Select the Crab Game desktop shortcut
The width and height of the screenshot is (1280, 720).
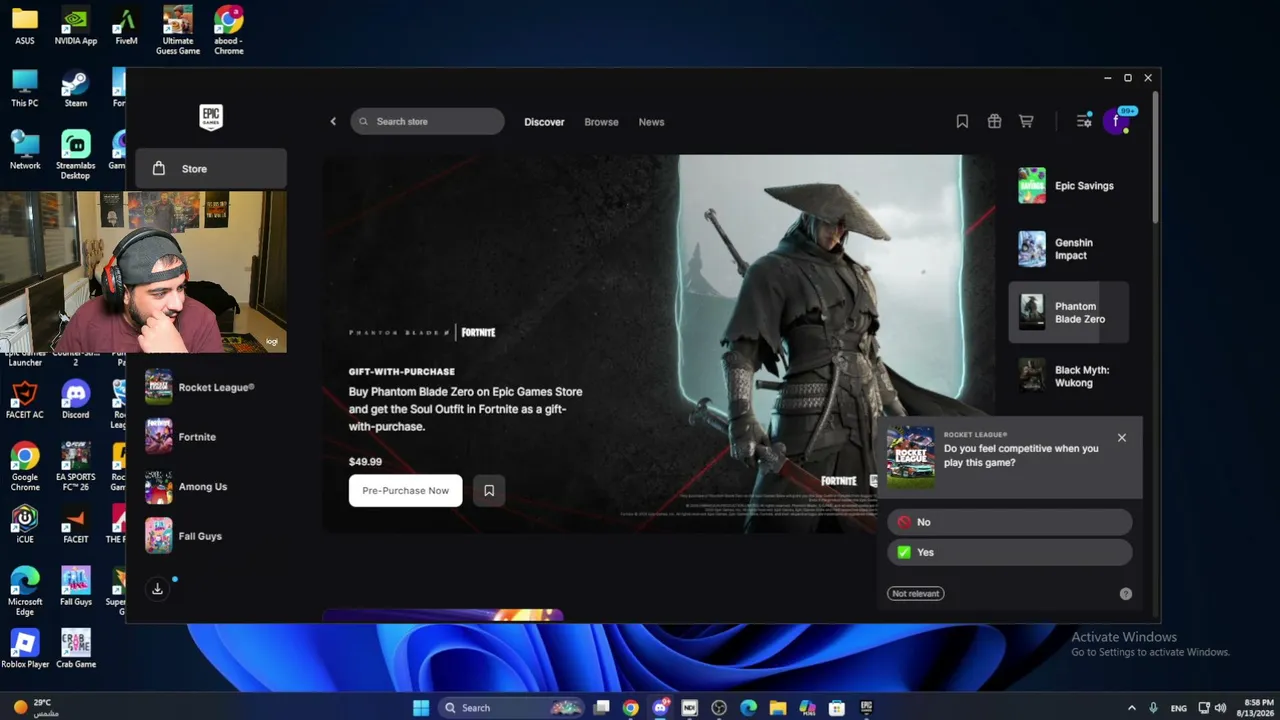pos(76,648)
